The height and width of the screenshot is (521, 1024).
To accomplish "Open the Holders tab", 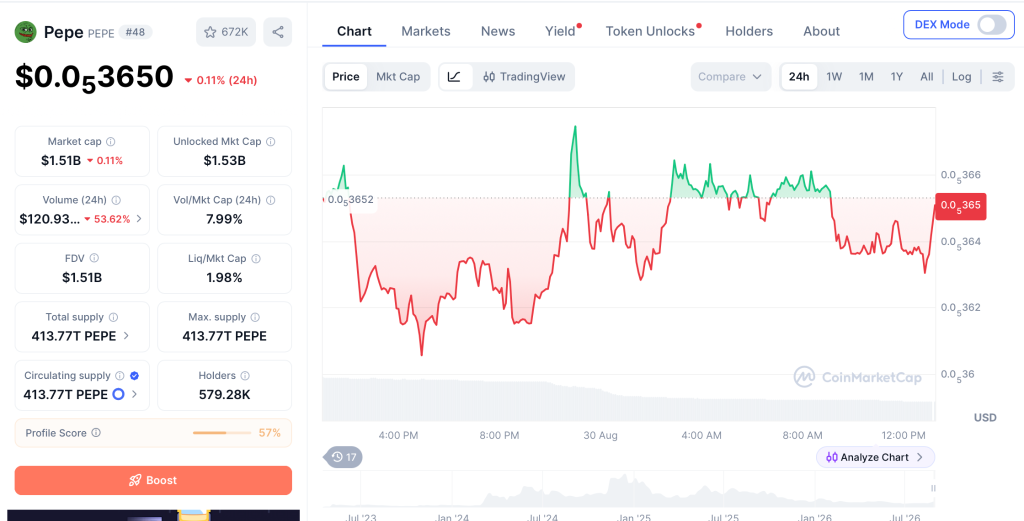I will click(x=749, y=31).
